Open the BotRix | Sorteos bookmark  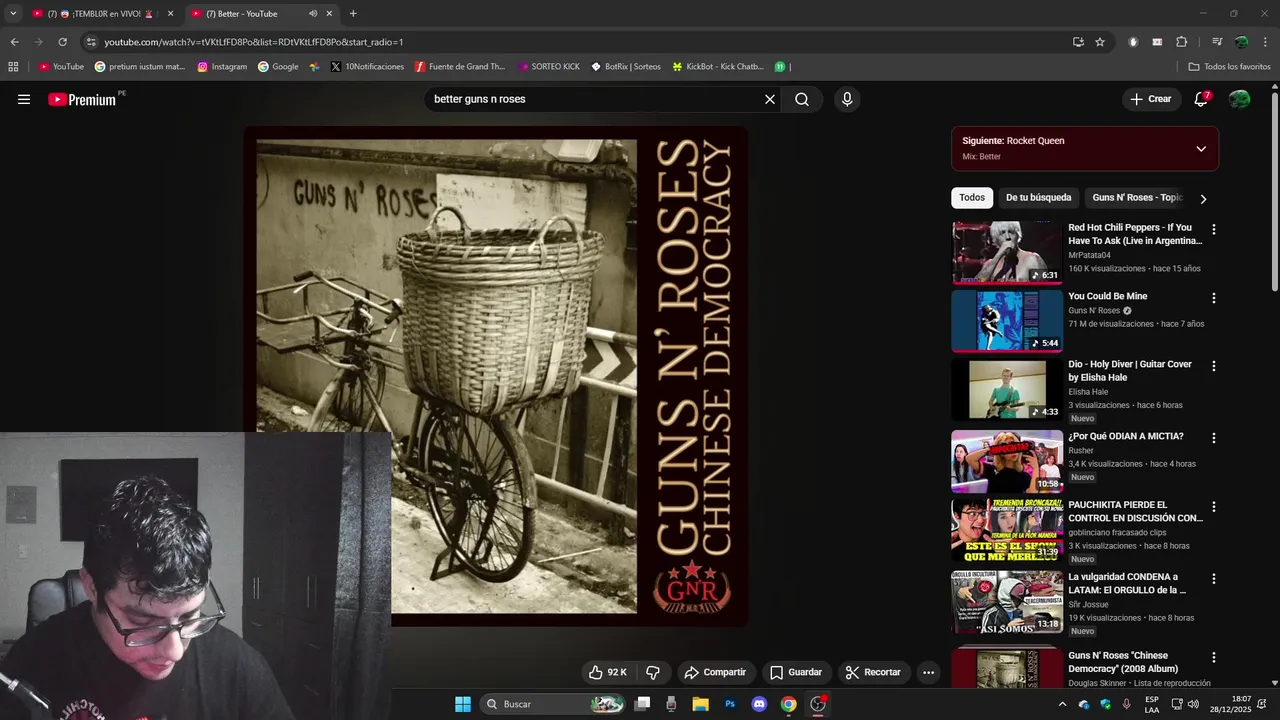626,67
